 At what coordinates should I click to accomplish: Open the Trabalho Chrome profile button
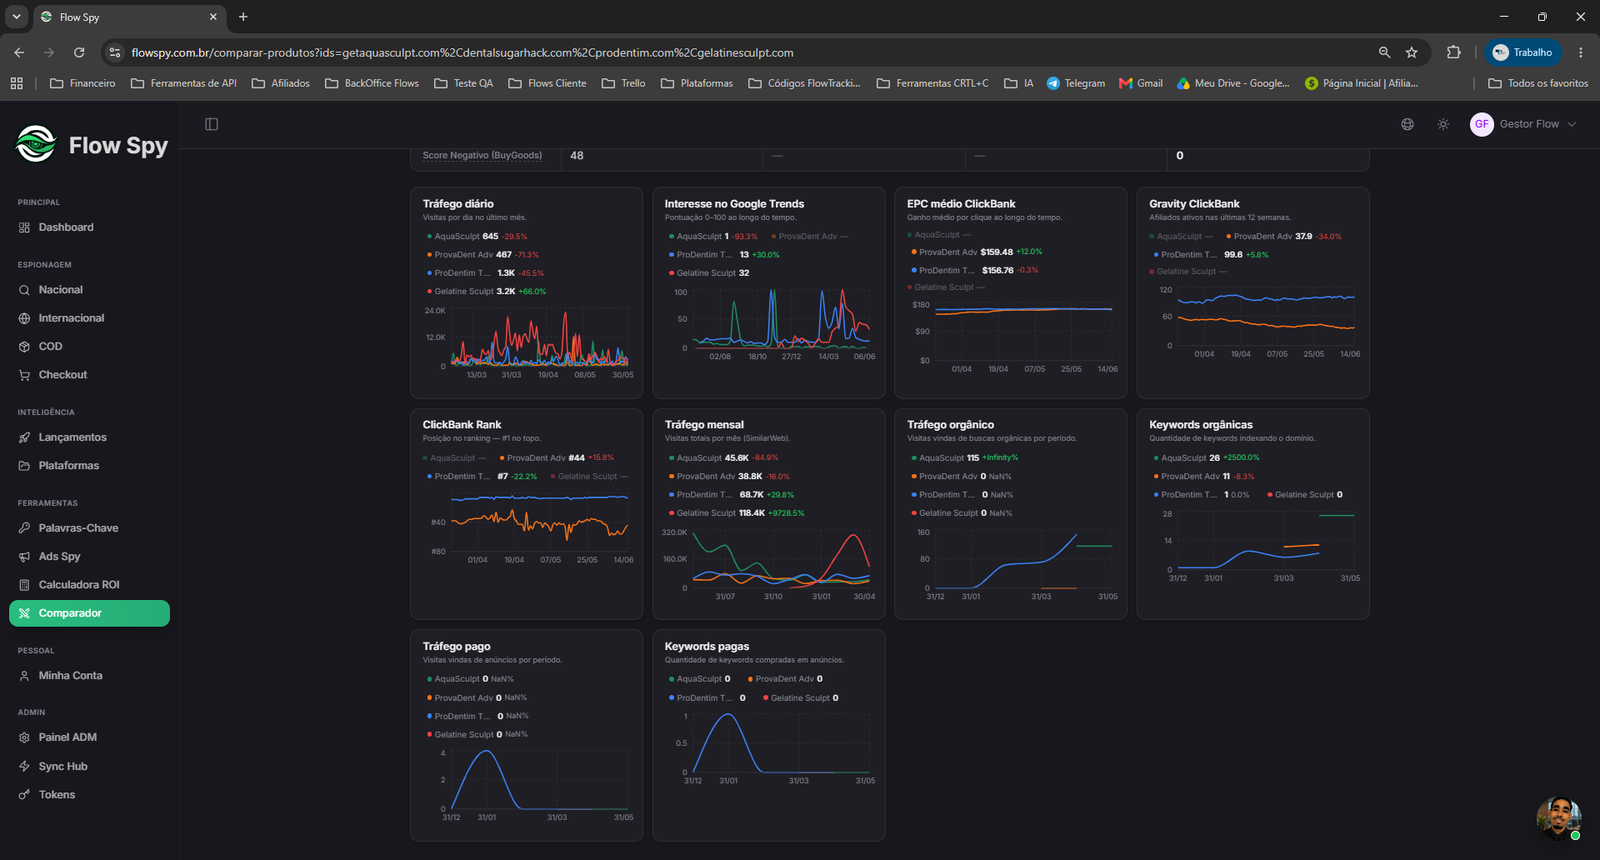tap(1523, 52)
